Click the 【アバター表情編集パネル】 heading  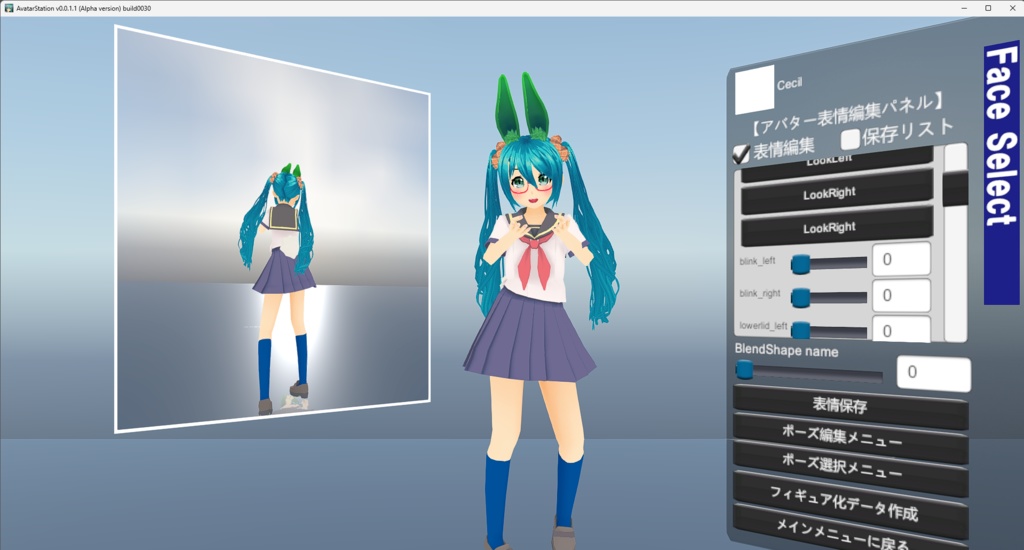[x=847, y=114]
